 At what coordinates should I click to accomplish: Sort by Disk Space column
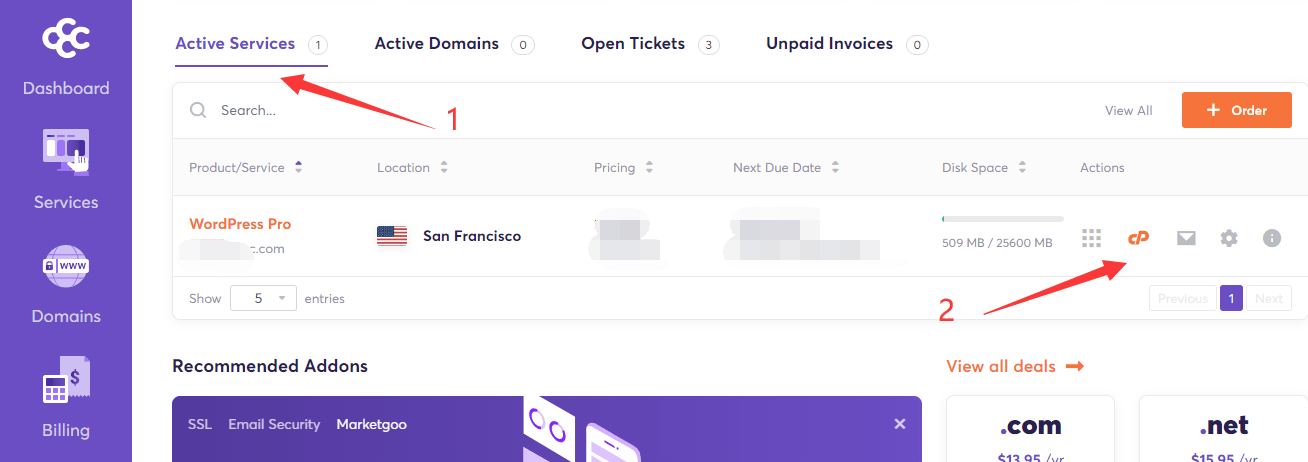[984, 168]
